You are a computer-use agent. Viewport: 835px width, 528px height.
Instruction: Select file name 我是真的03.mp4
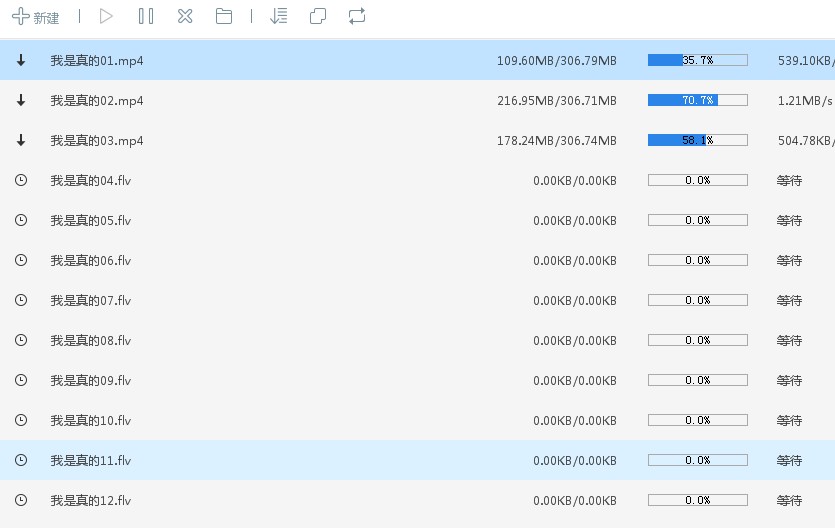[x=97, y=141]
